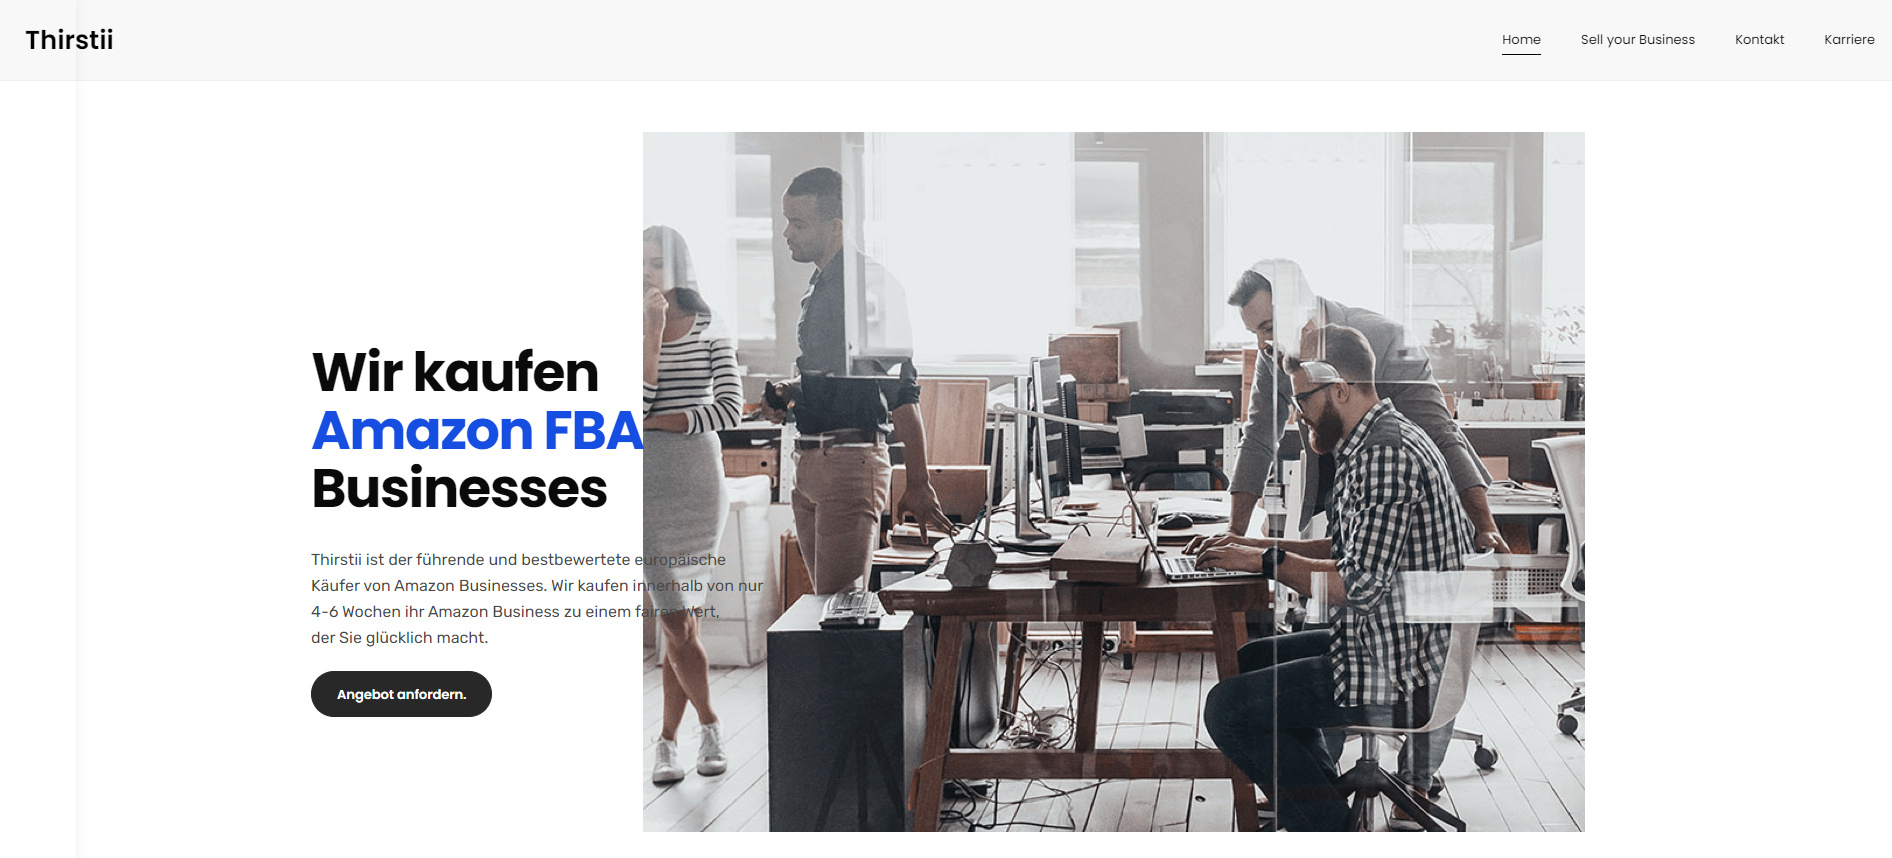Click the blue Amazon FBA headline
The width and height of the screenshot is (1892, 858).
click(x=477, y=431)
